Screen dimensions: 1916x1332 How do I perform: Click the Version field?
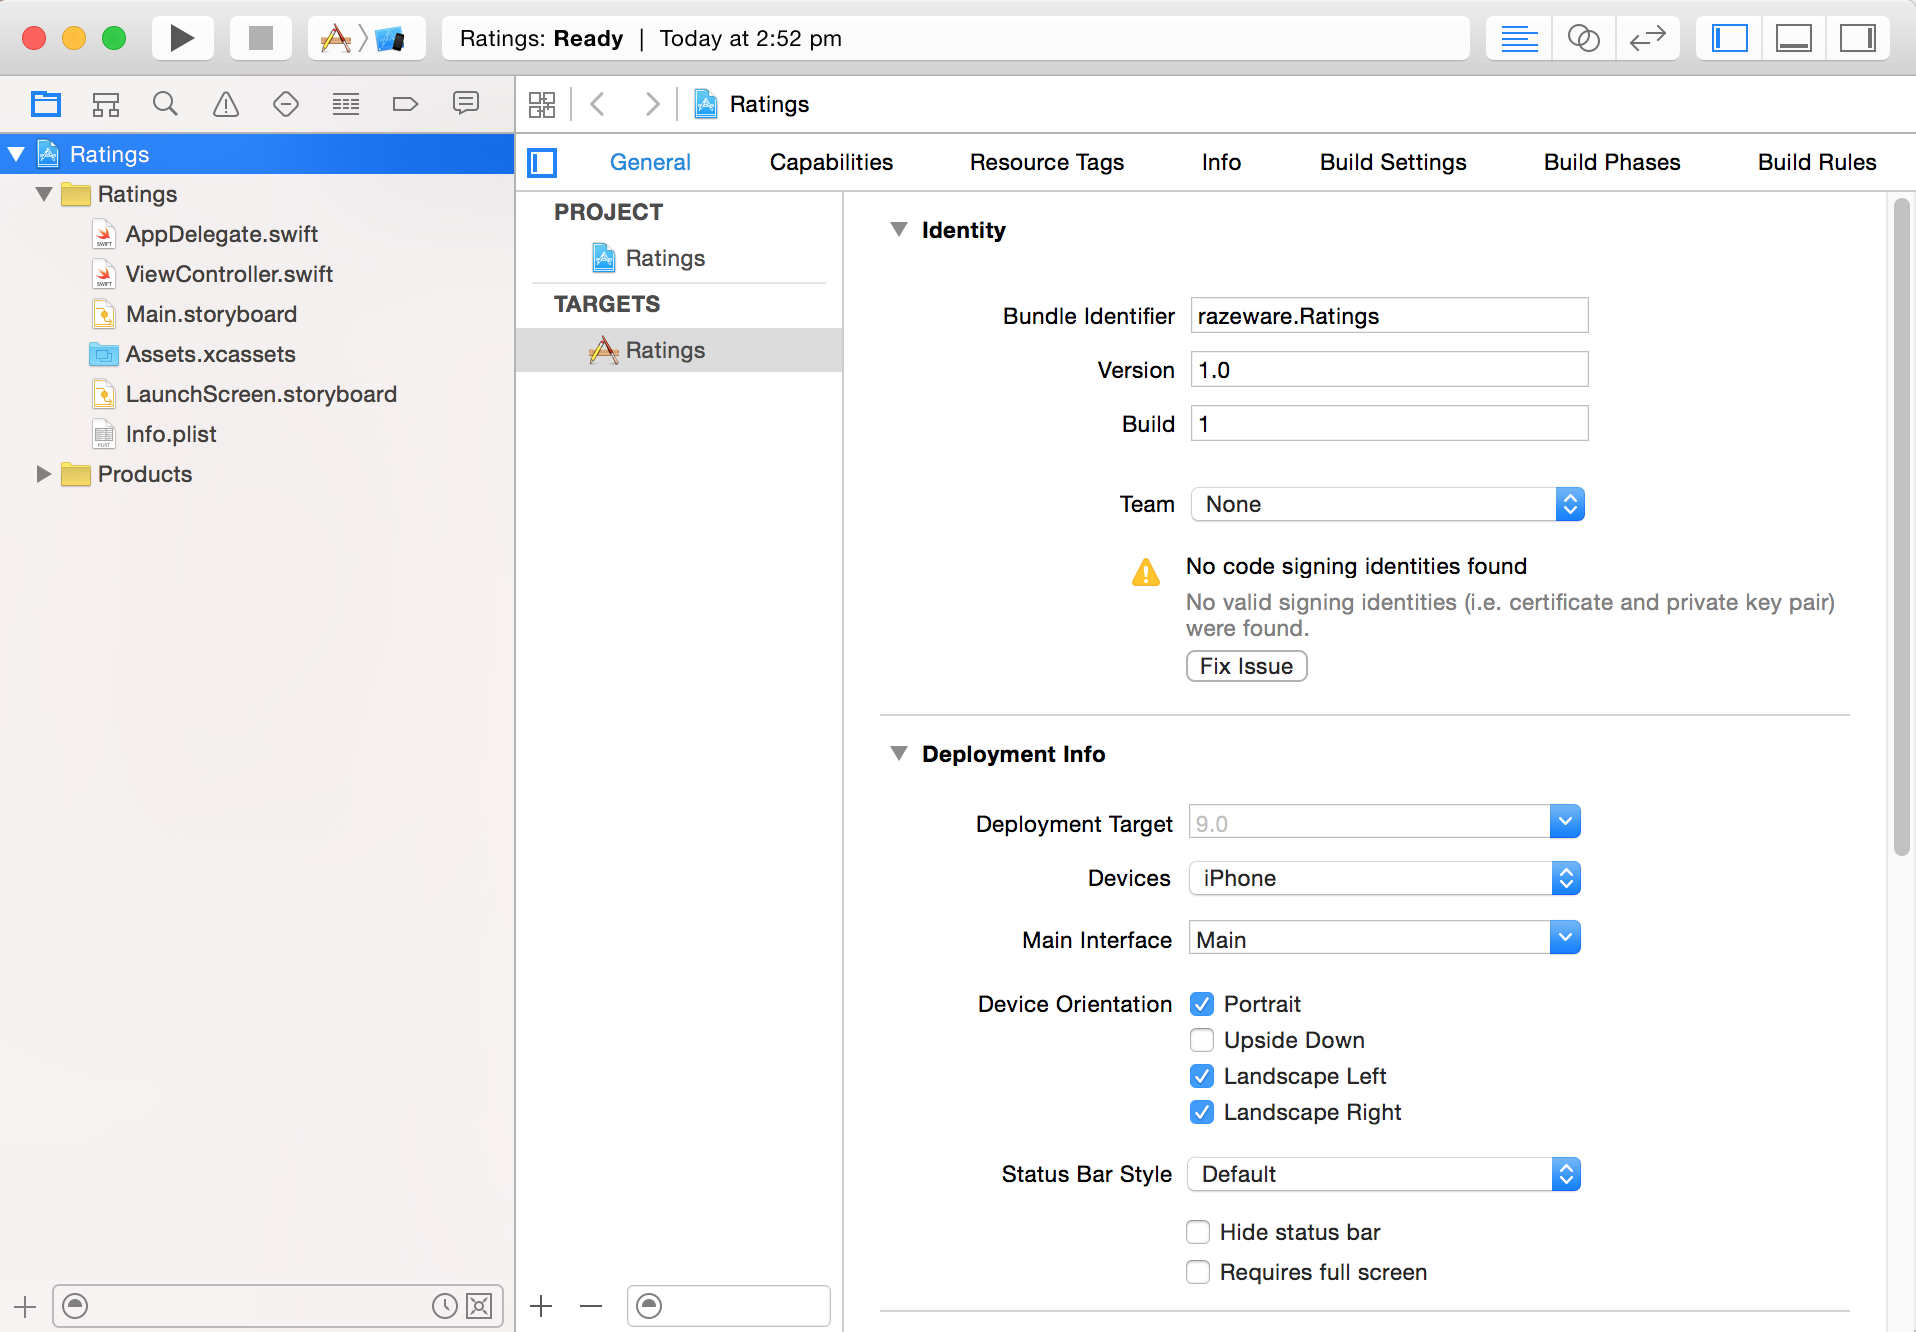click(1389, 370)
